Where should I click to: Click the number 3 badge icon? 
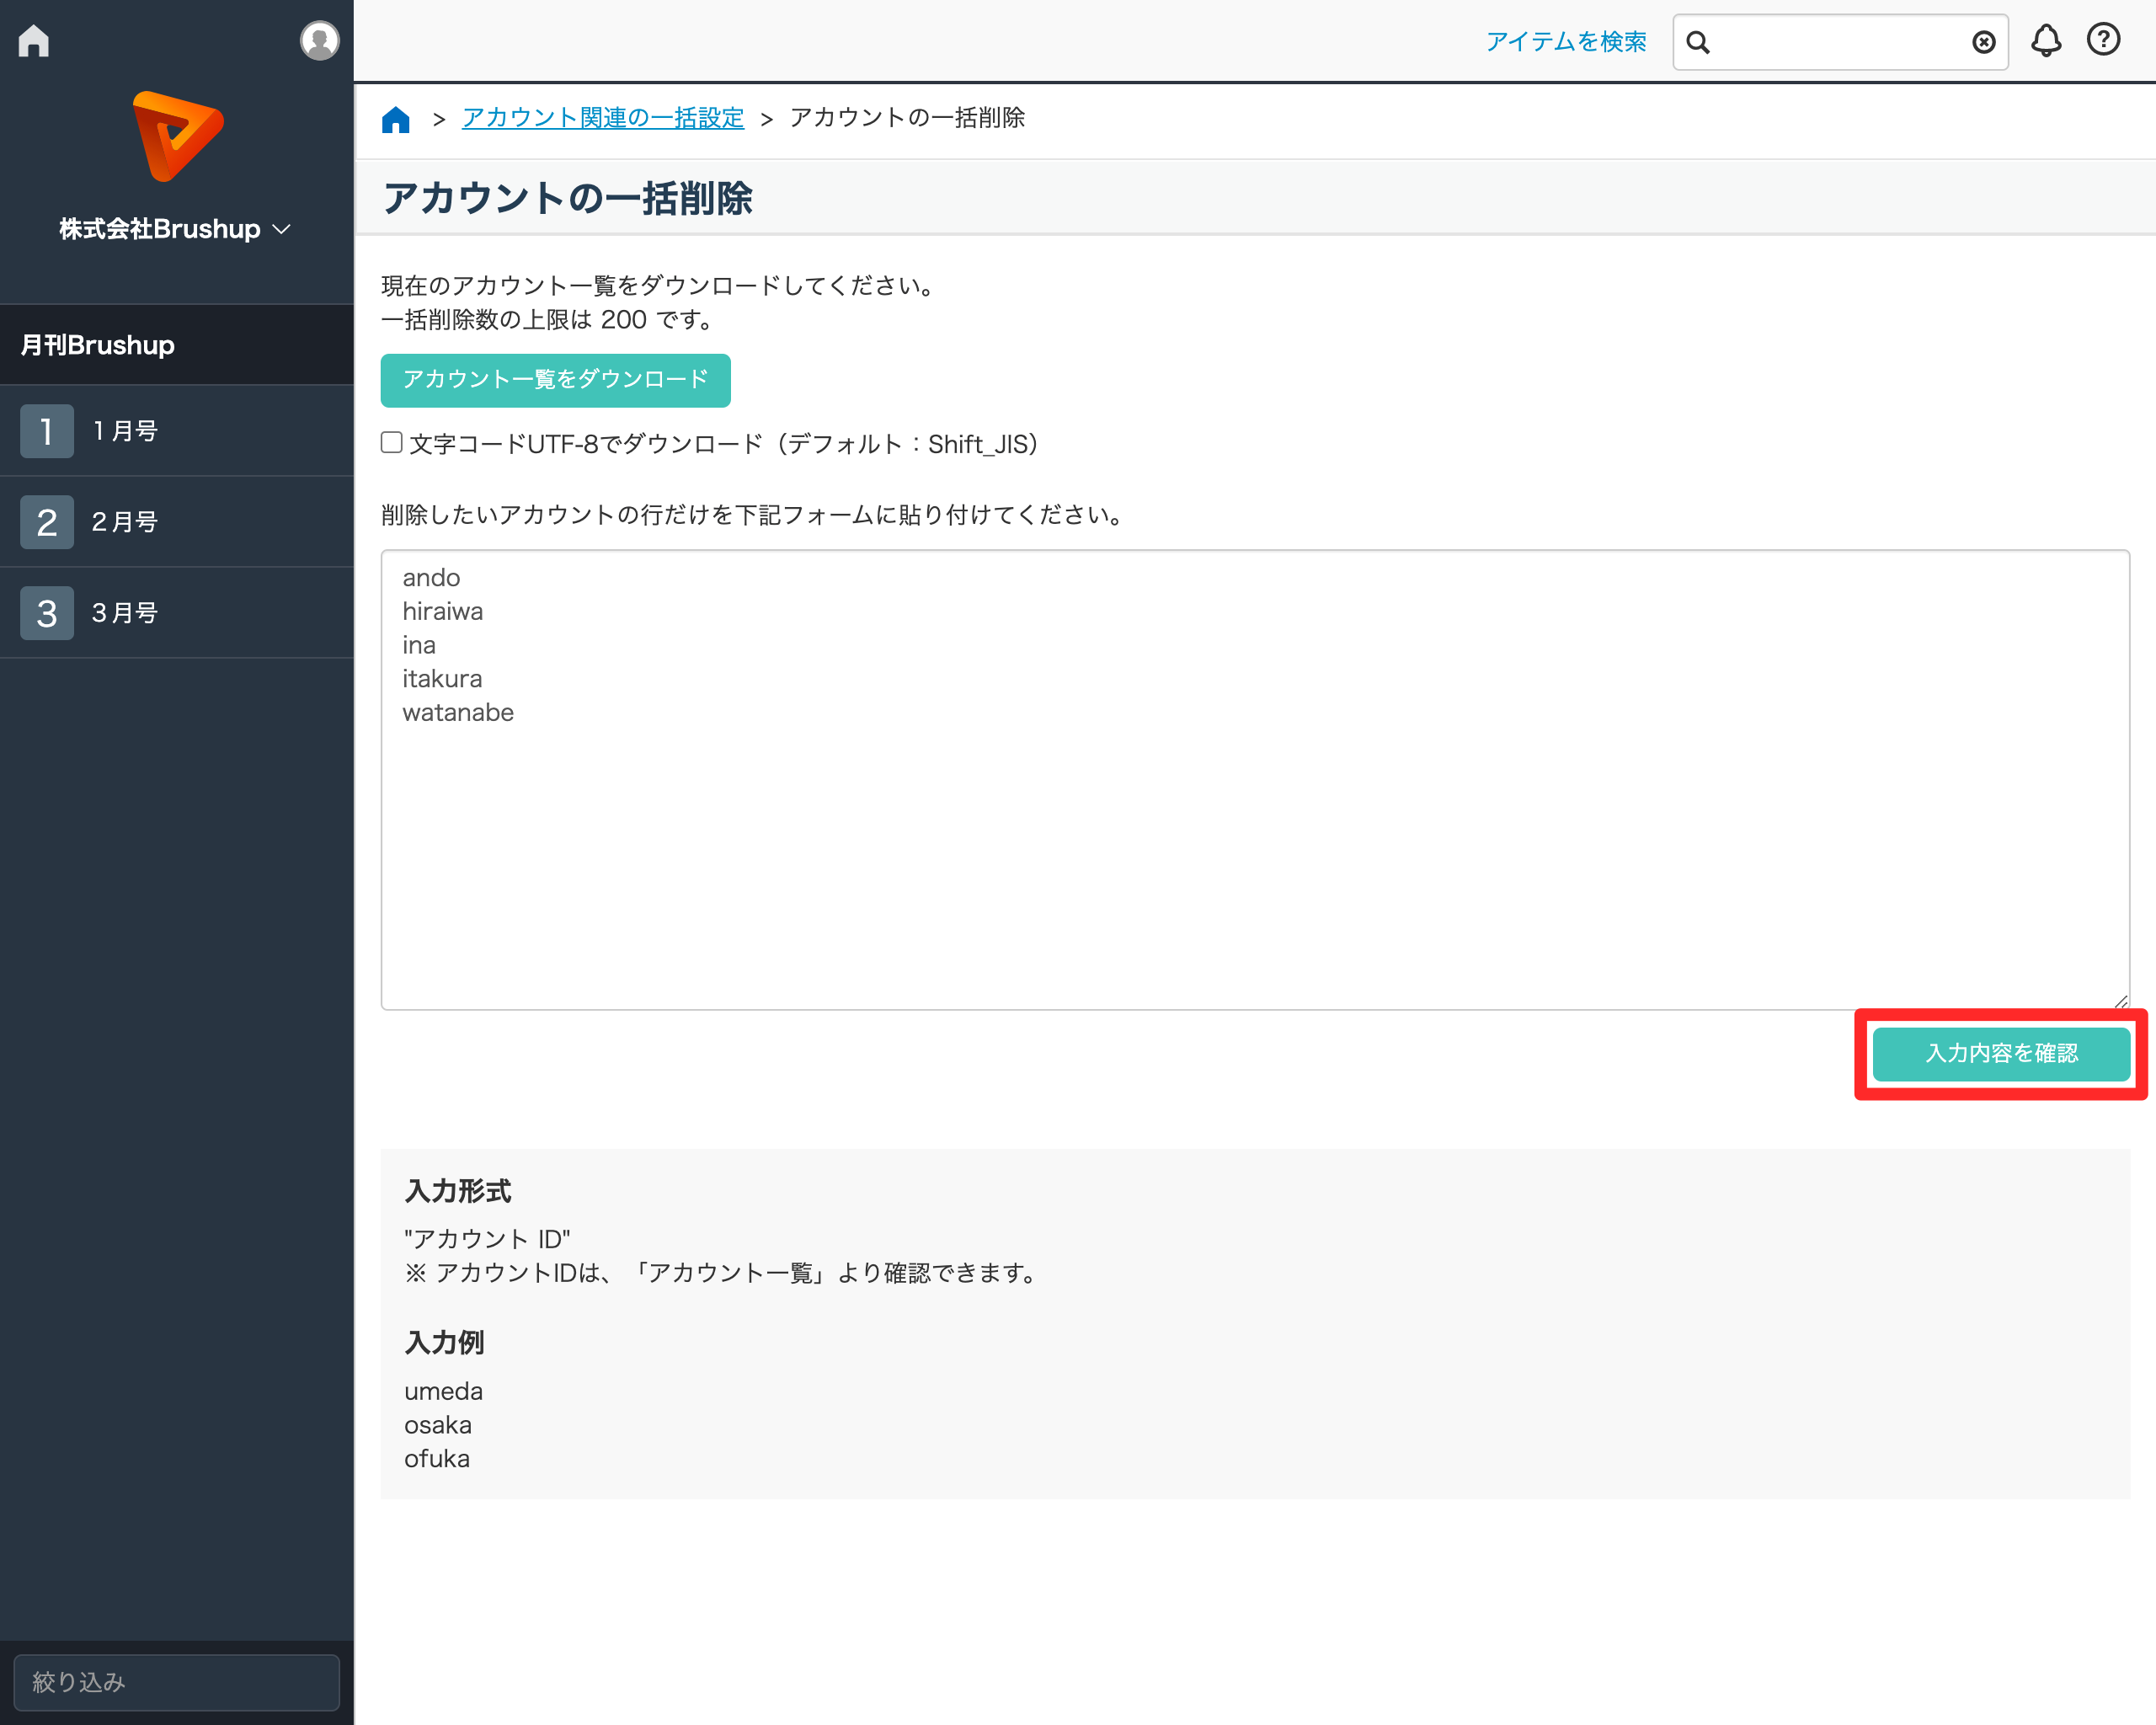click(x=47, y=613)
